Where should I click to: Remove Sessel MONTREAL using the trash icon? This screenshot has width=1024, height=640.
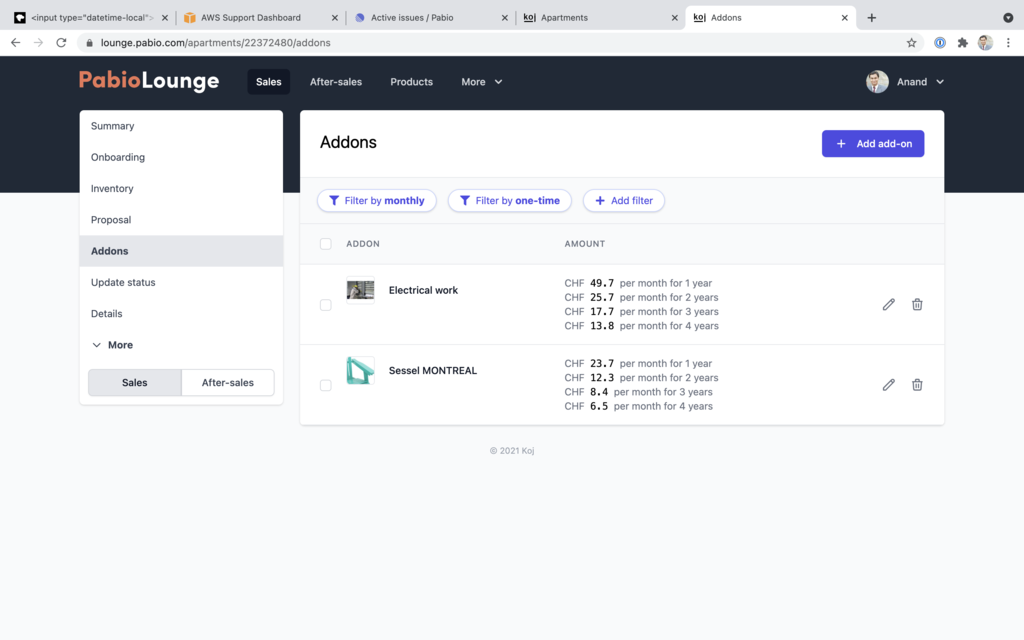pyautogui.click(x=917, y=384)
